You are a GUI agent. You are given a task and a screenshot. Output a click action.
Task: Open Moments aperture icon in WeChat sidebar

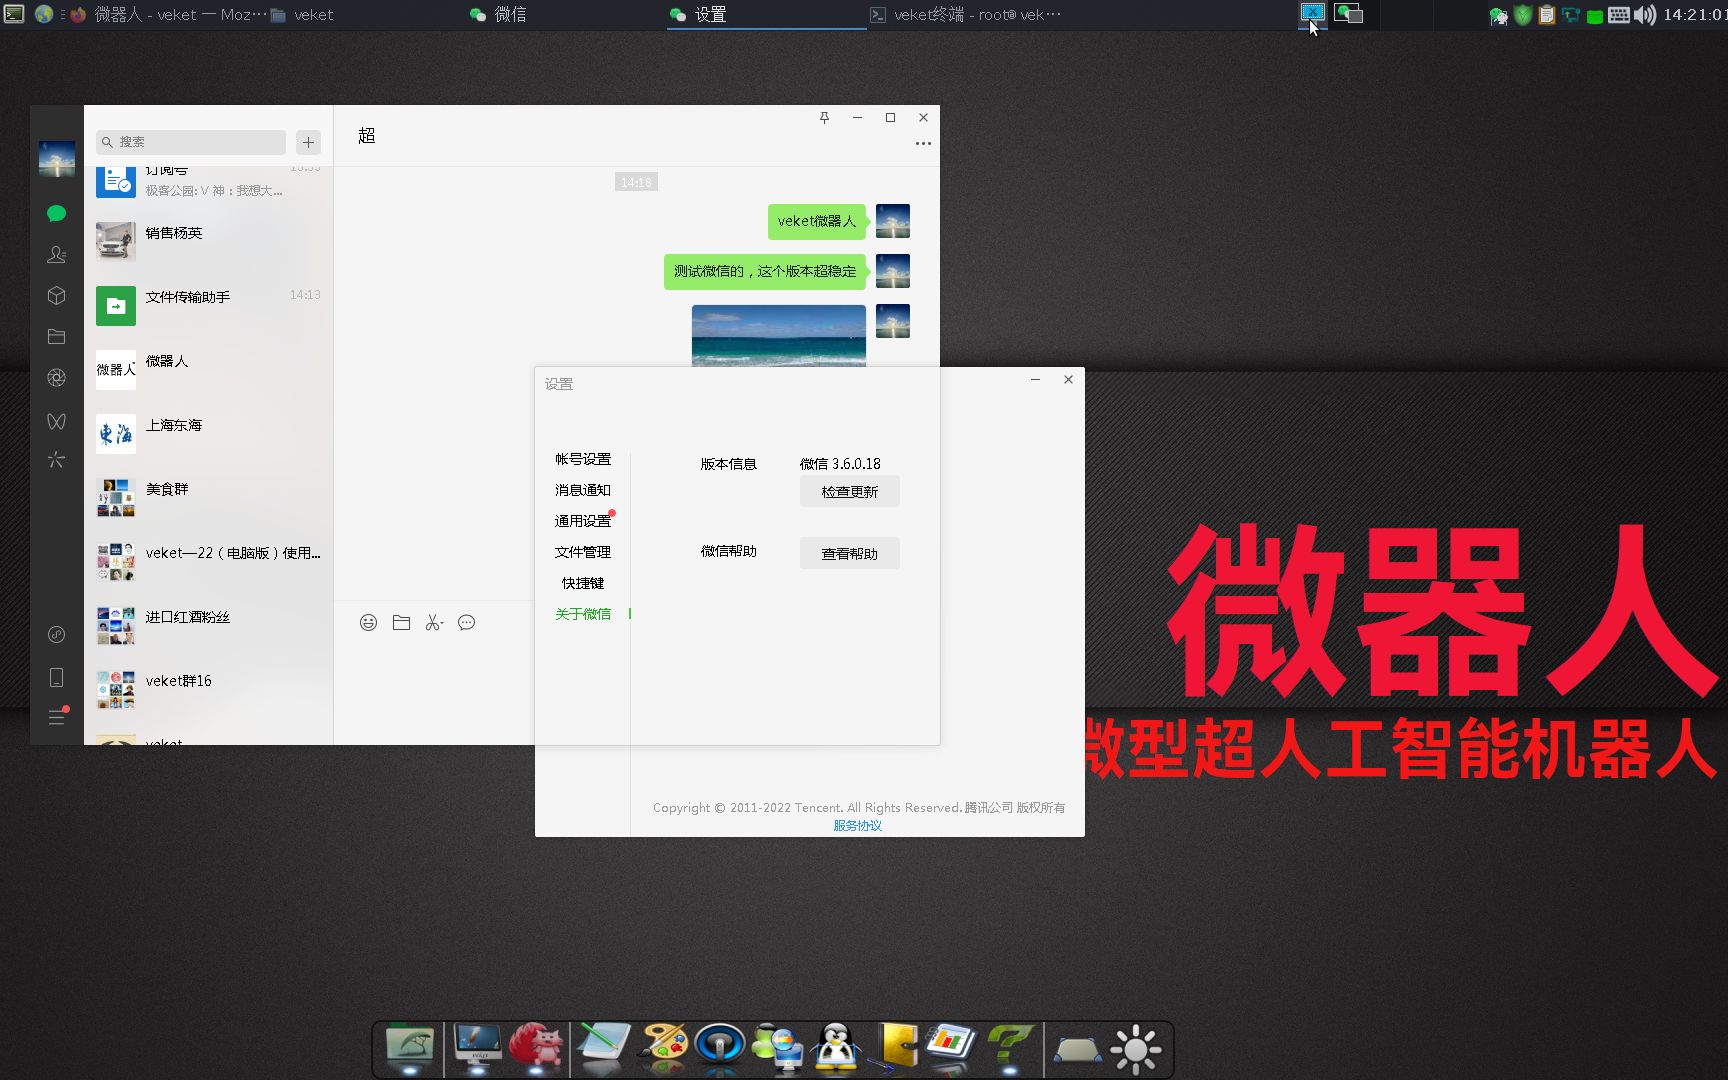coord(56,378)
